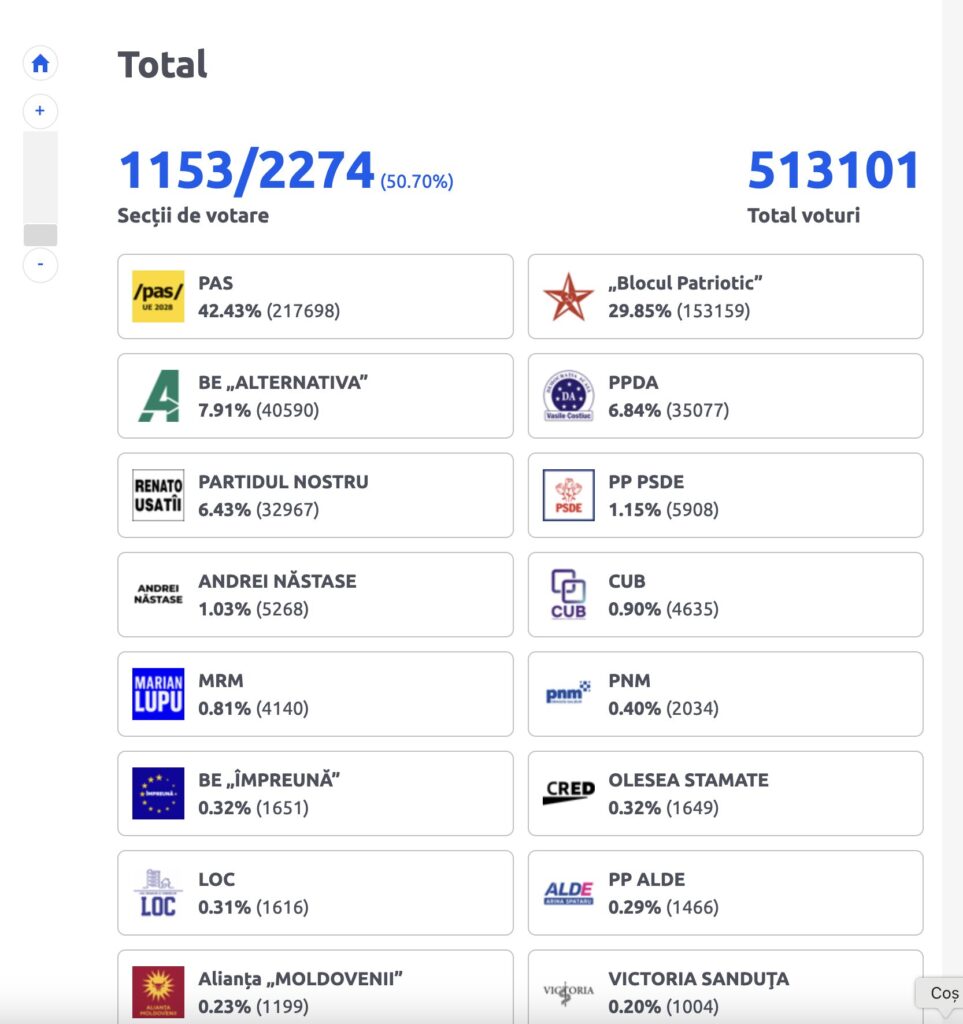Screen dimensions: 963x1024
Task: Select the PARTIDUL NOSTRU party name
Action: [x=283, y=481]
